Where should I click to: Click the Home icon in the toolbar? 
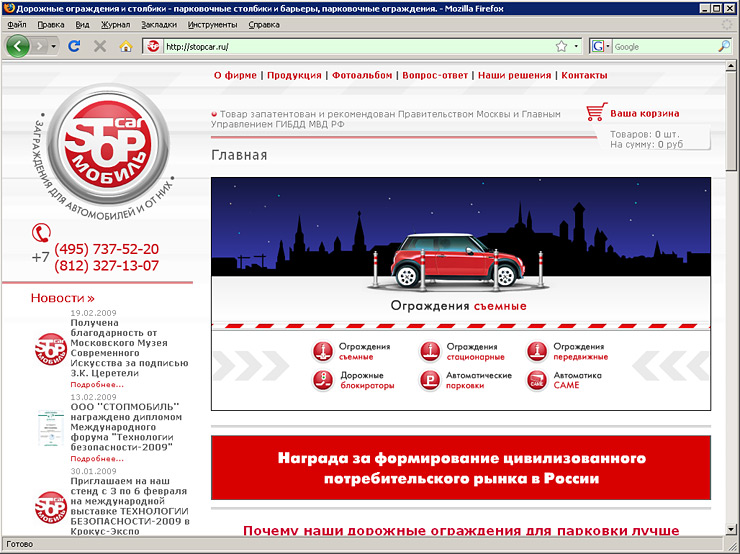point(126,46)
